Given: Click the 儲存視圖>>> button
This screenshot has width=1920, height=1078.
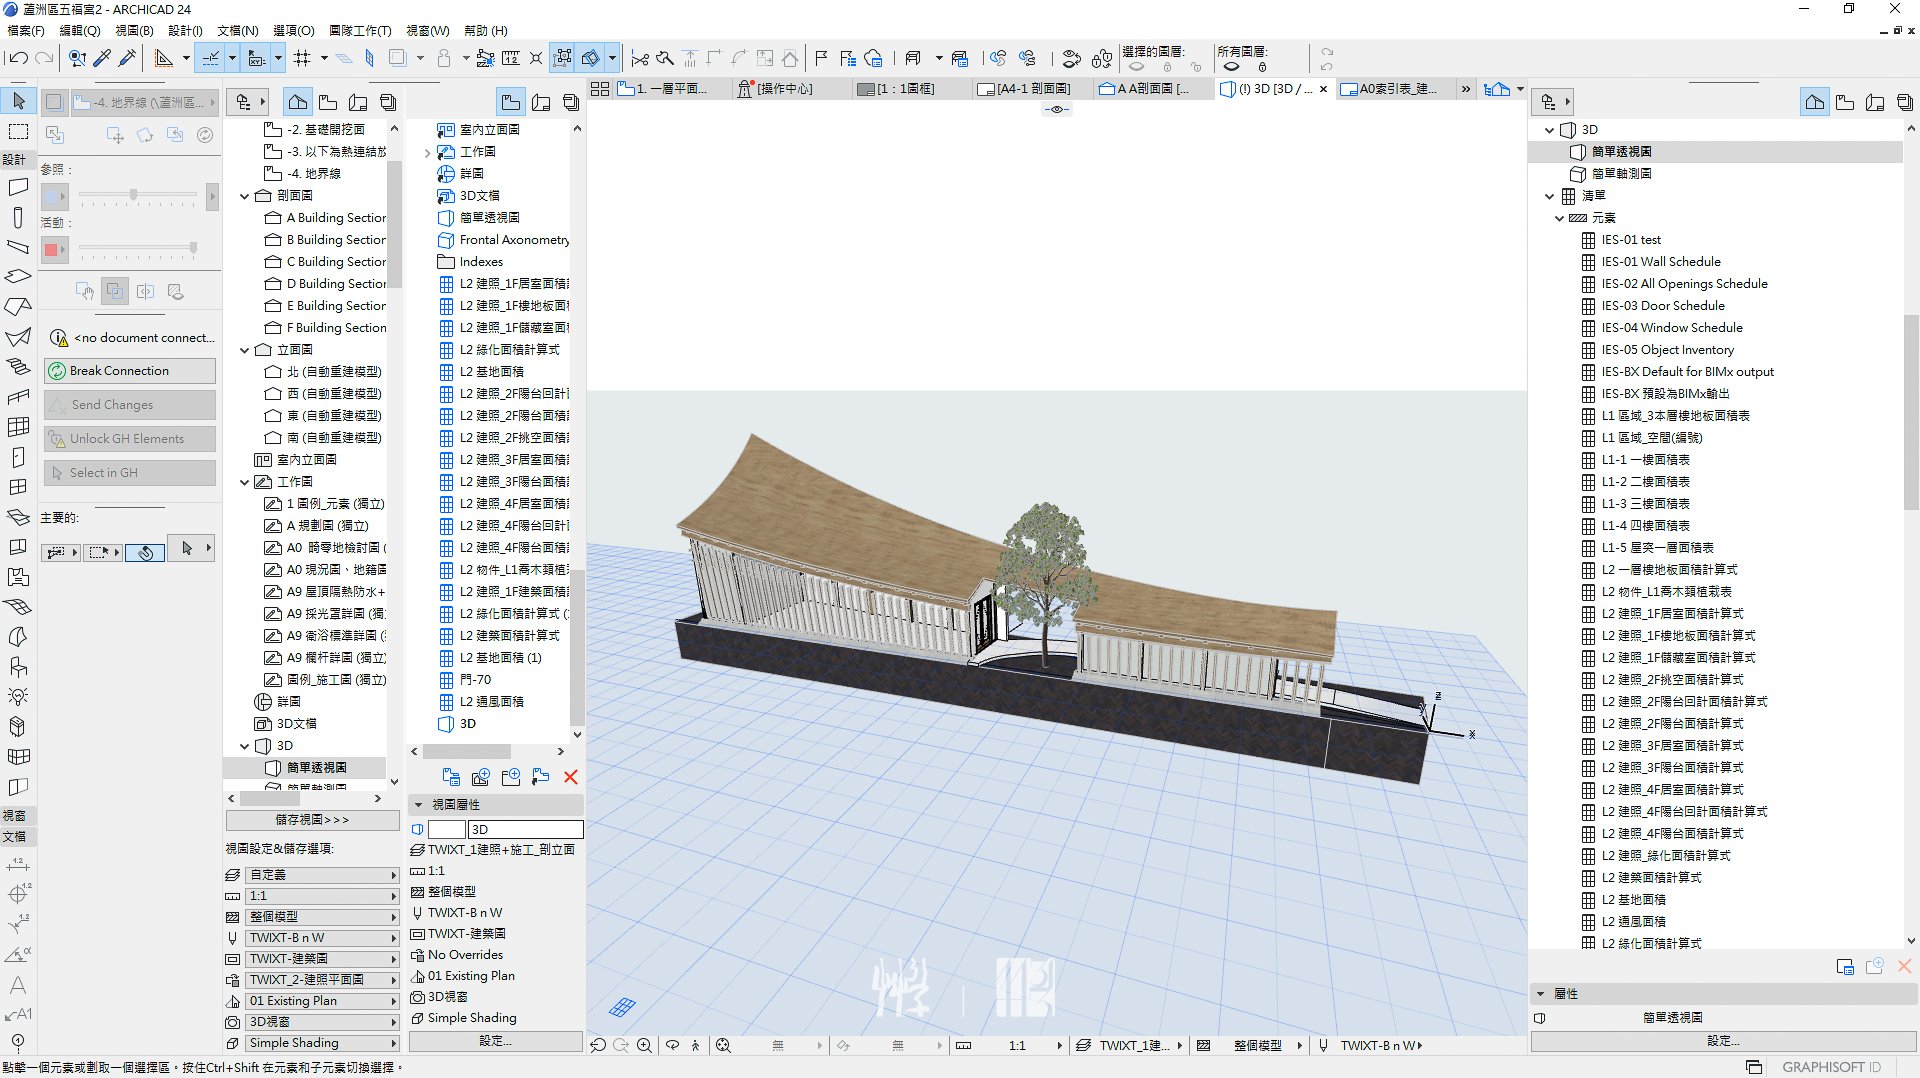Looking at the screenshot, I should coord(312,820).
